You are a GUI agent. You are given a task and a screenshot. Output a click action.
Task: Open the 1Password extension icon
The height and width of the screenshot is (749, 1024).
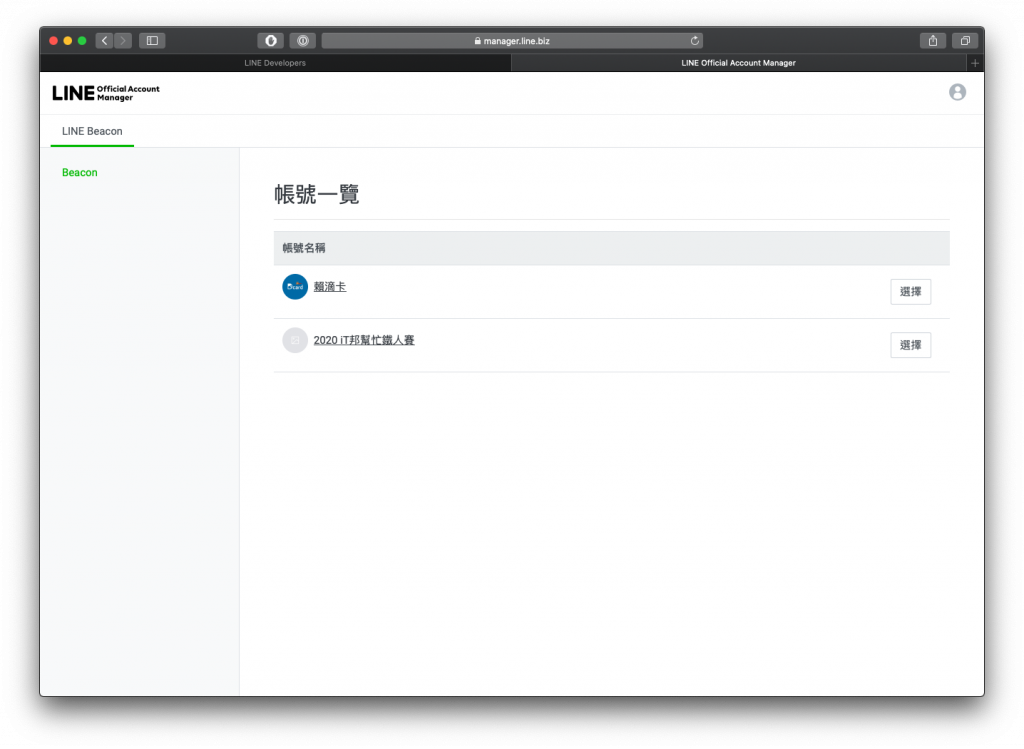(x=303, y=40)
